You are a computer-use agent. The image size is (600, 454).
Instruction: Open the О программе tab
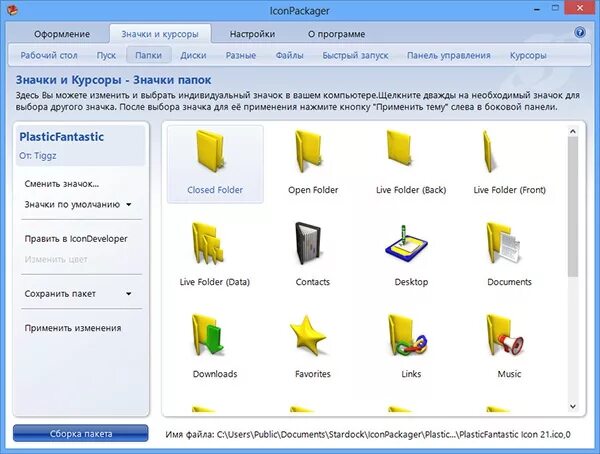click(x=336, y=34)
